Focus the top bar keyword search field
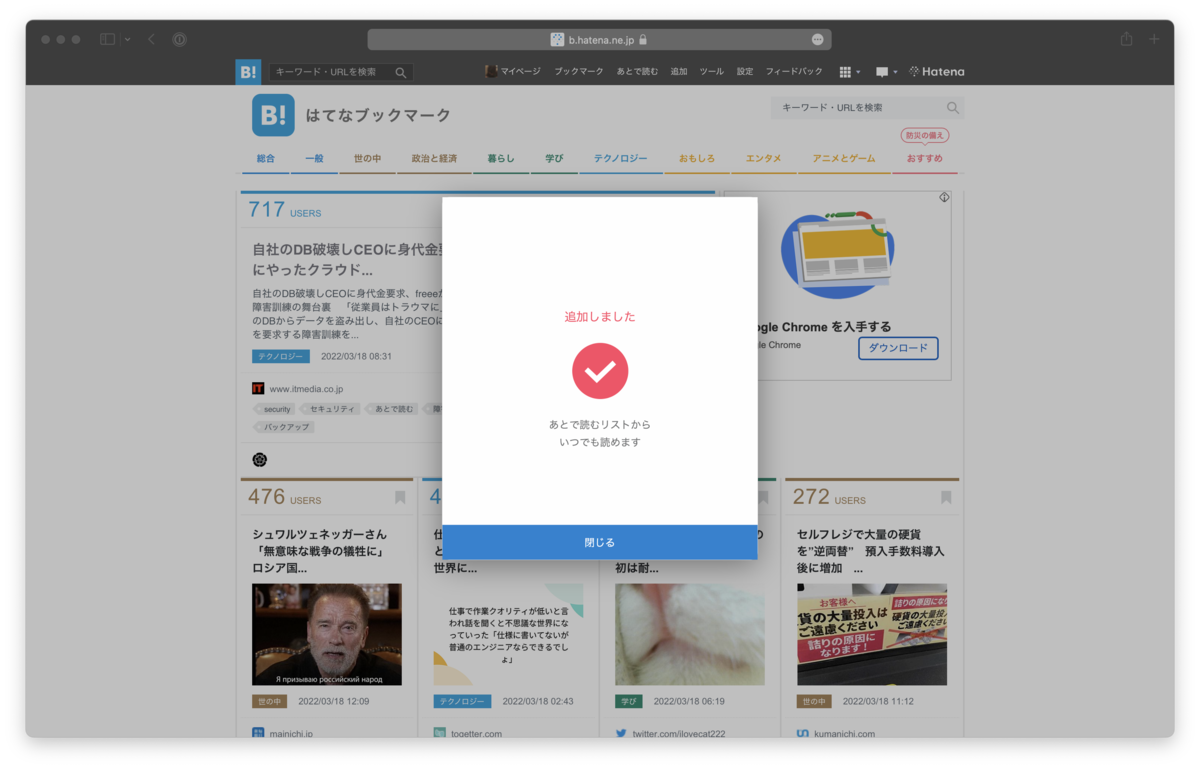Viewport: 1200px width, 769px height. pos(332,72)
